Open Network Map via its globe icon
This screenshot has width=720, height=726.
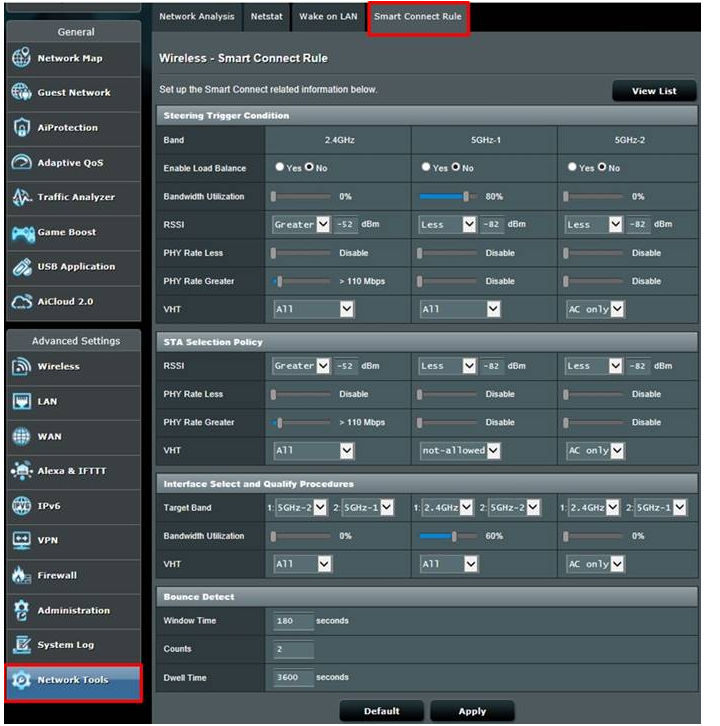(x=21, y=57)
